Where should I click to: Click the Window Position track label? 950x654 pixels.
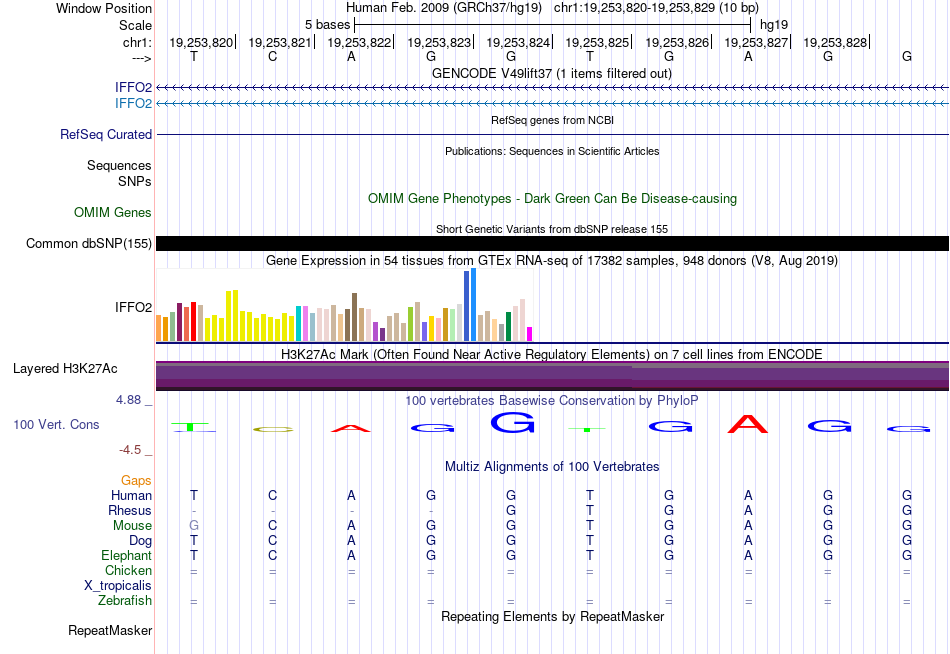pos(104,8)
